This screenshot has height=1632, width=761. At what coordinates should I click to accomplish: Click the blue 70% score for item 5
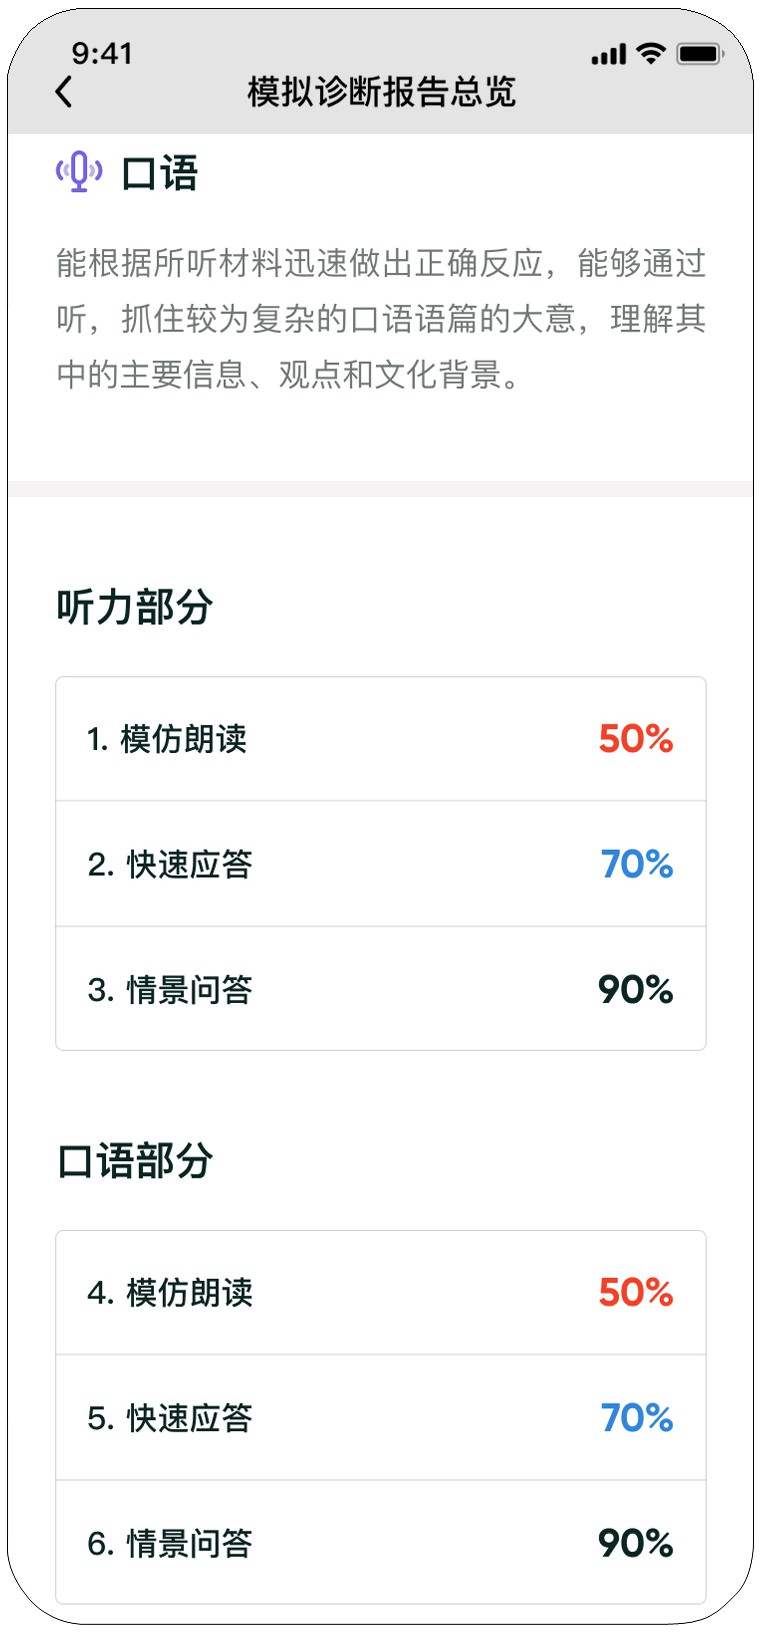637,1417
